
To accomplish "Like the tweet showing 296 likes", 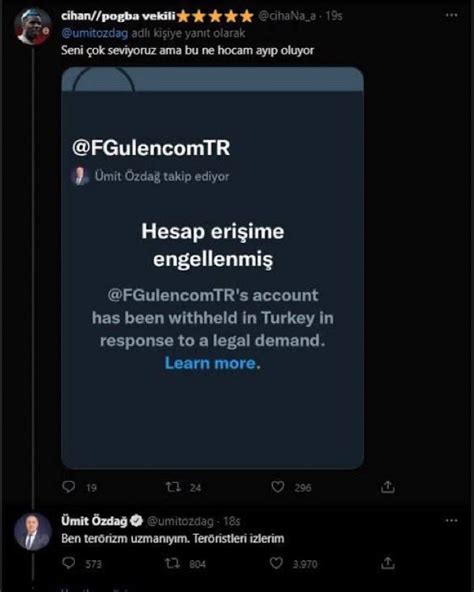I will [278, 487].
